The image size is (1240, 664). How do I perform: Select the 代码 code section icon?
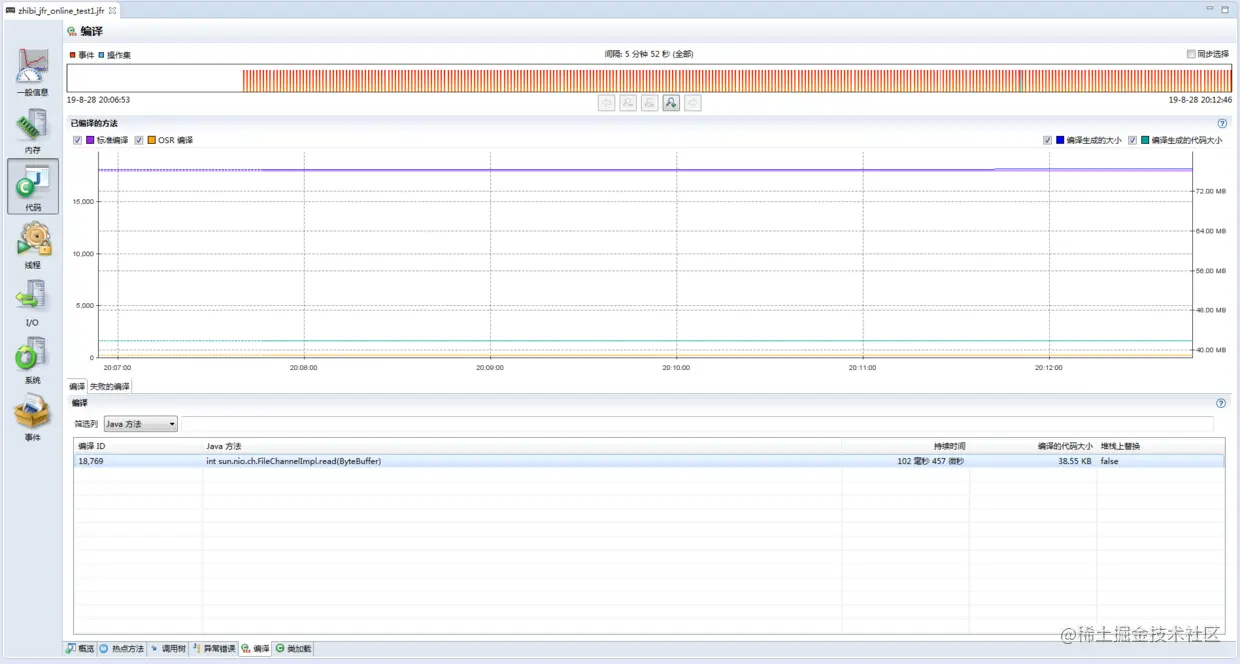[32, 186]
